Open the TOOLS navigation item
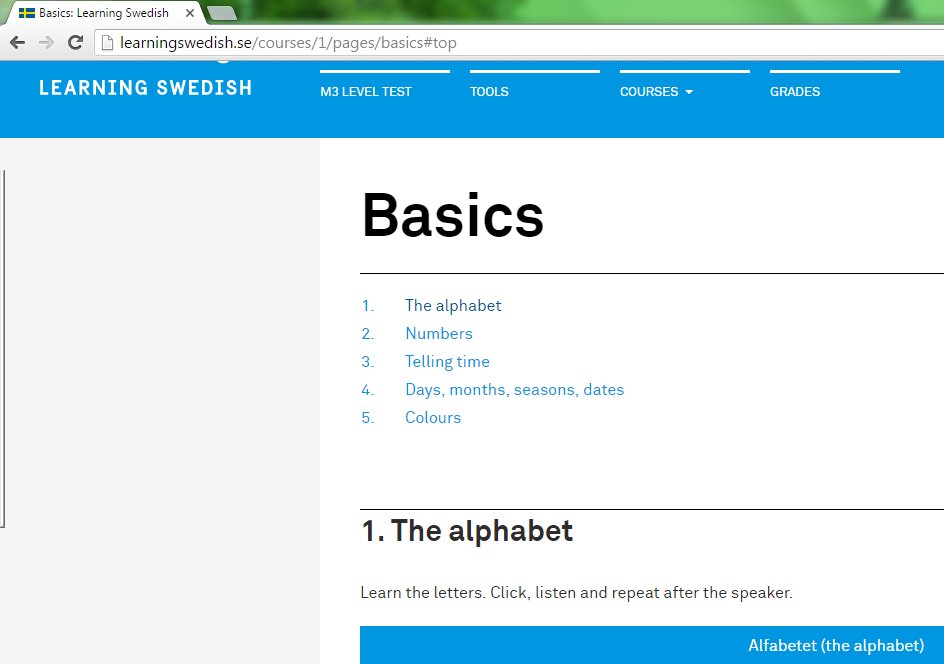This screenshot has height=664, width=944. (489, 91)
